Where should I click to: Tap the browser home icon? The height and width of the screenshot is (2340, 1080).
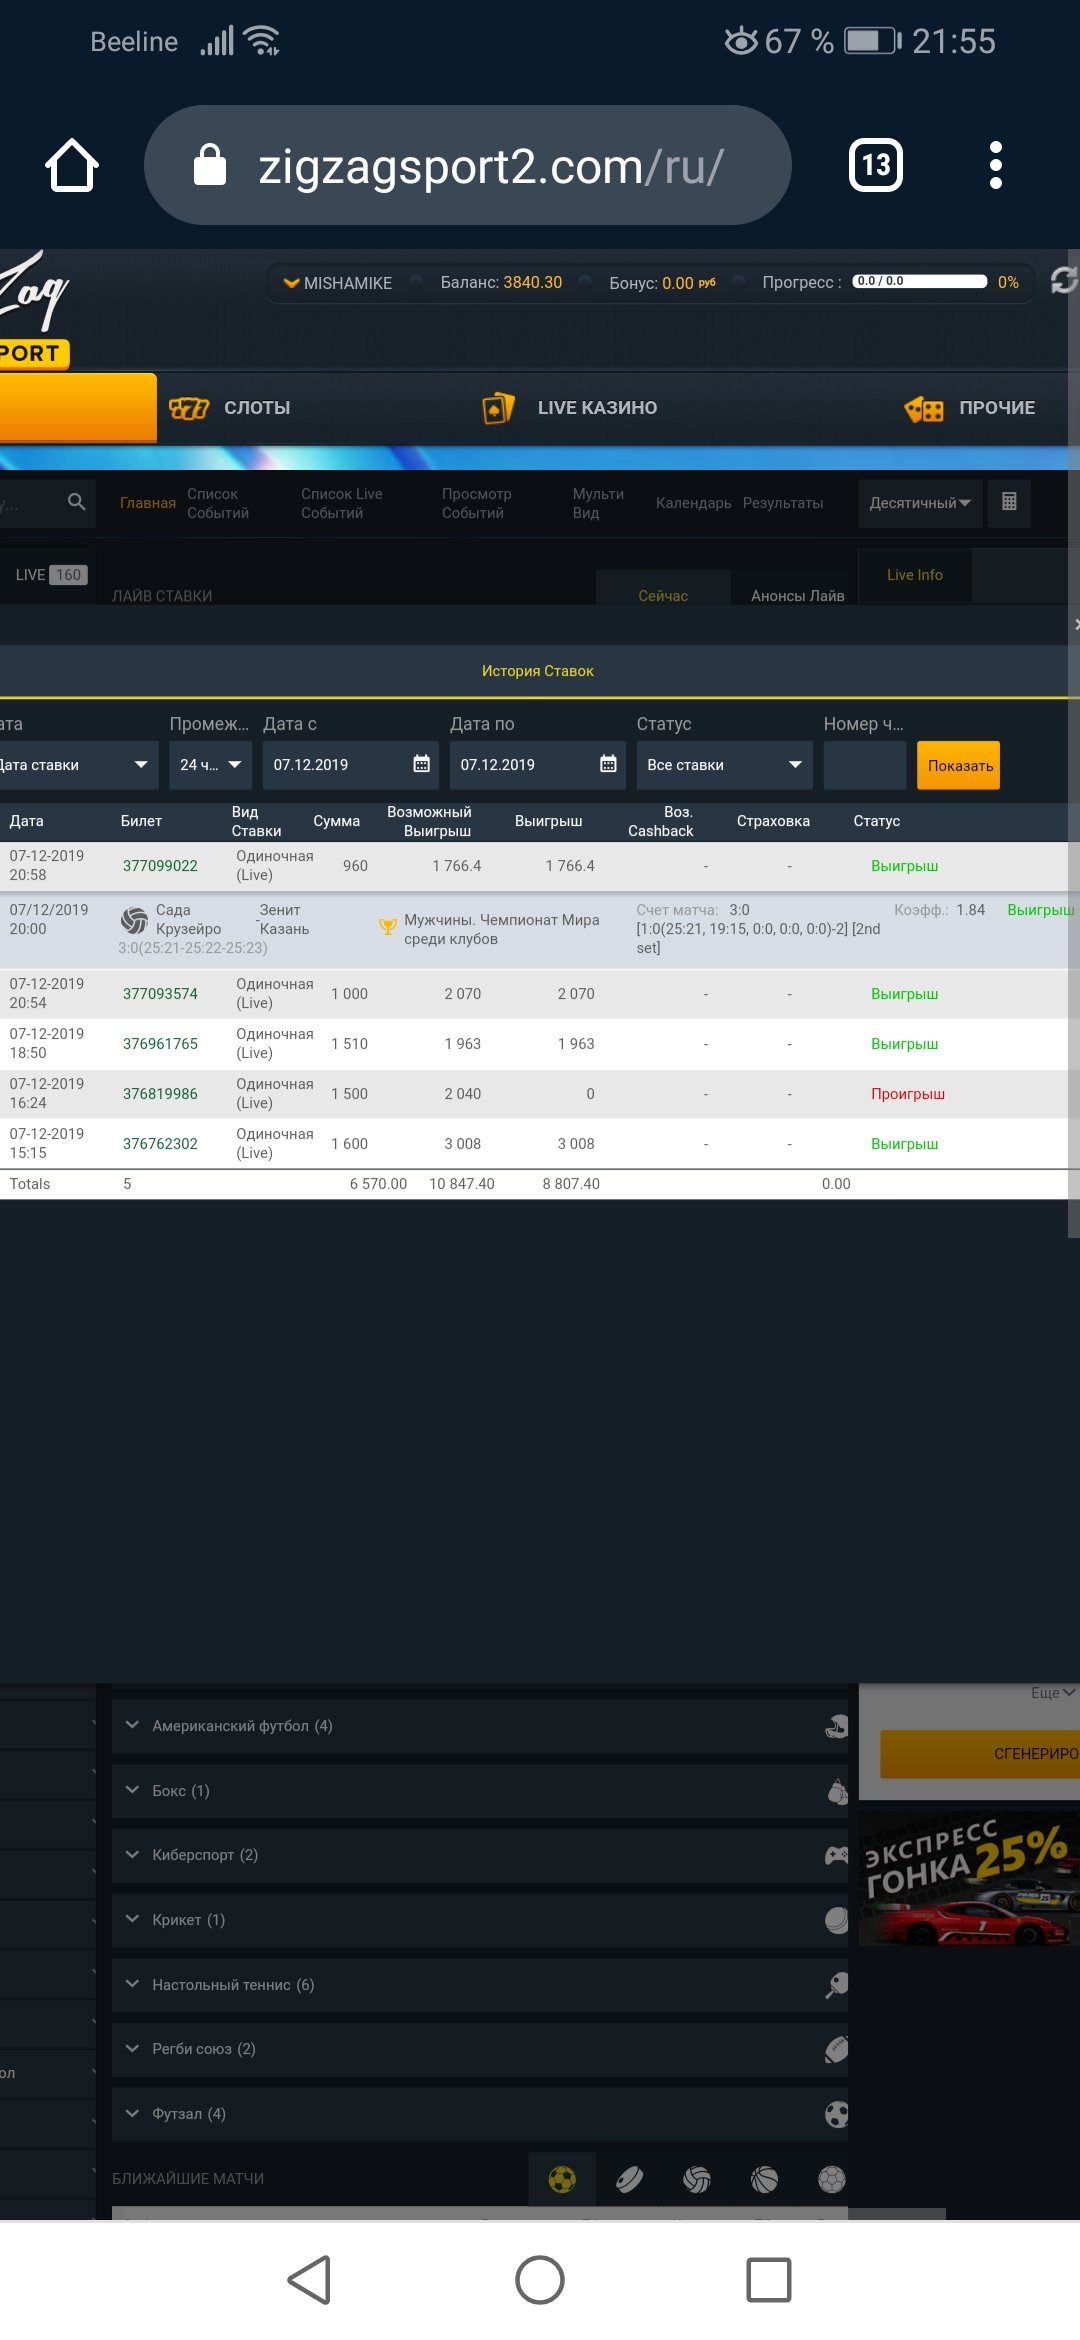[72, 165]
